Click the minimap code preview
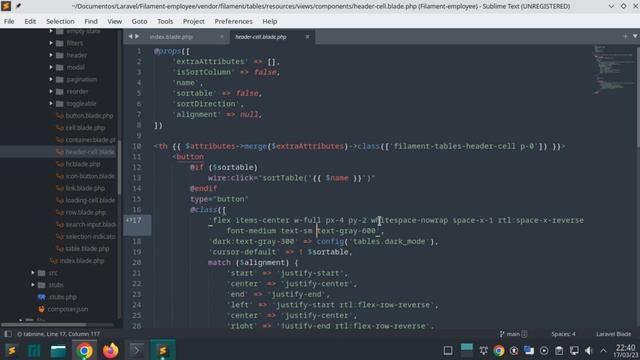The image size is (640, 360). [612, 69]
